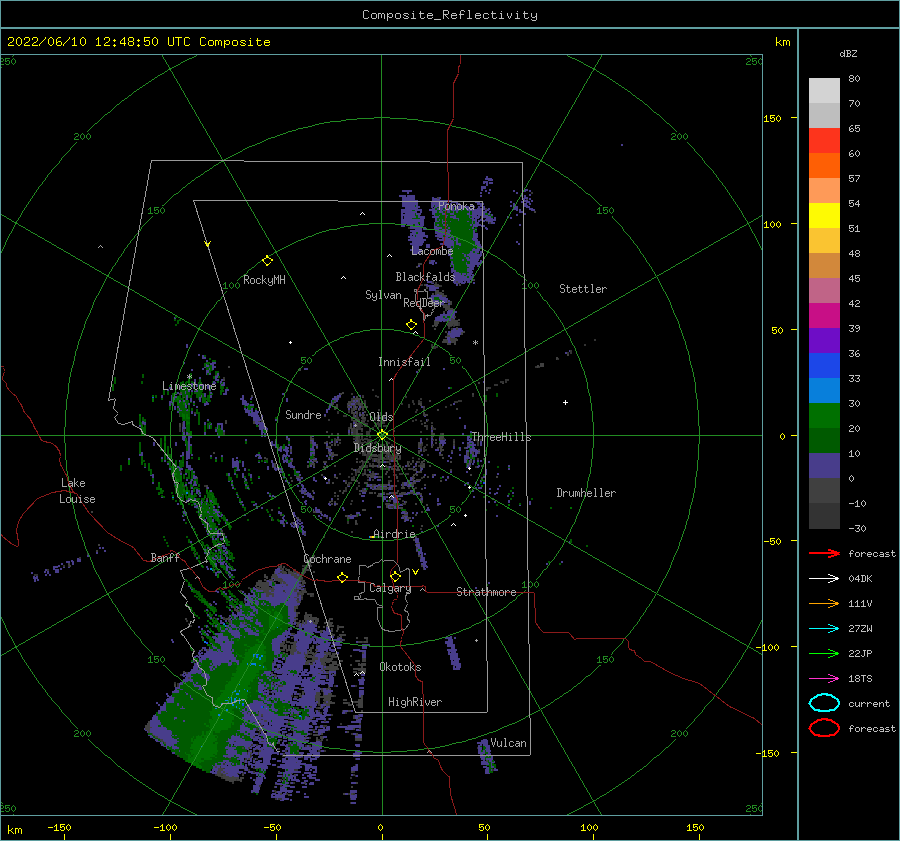Image resolution: width=900 pixels, height=841 pixels.
Task: Click the Innisfail town label
Action: (x=404, y=362)
